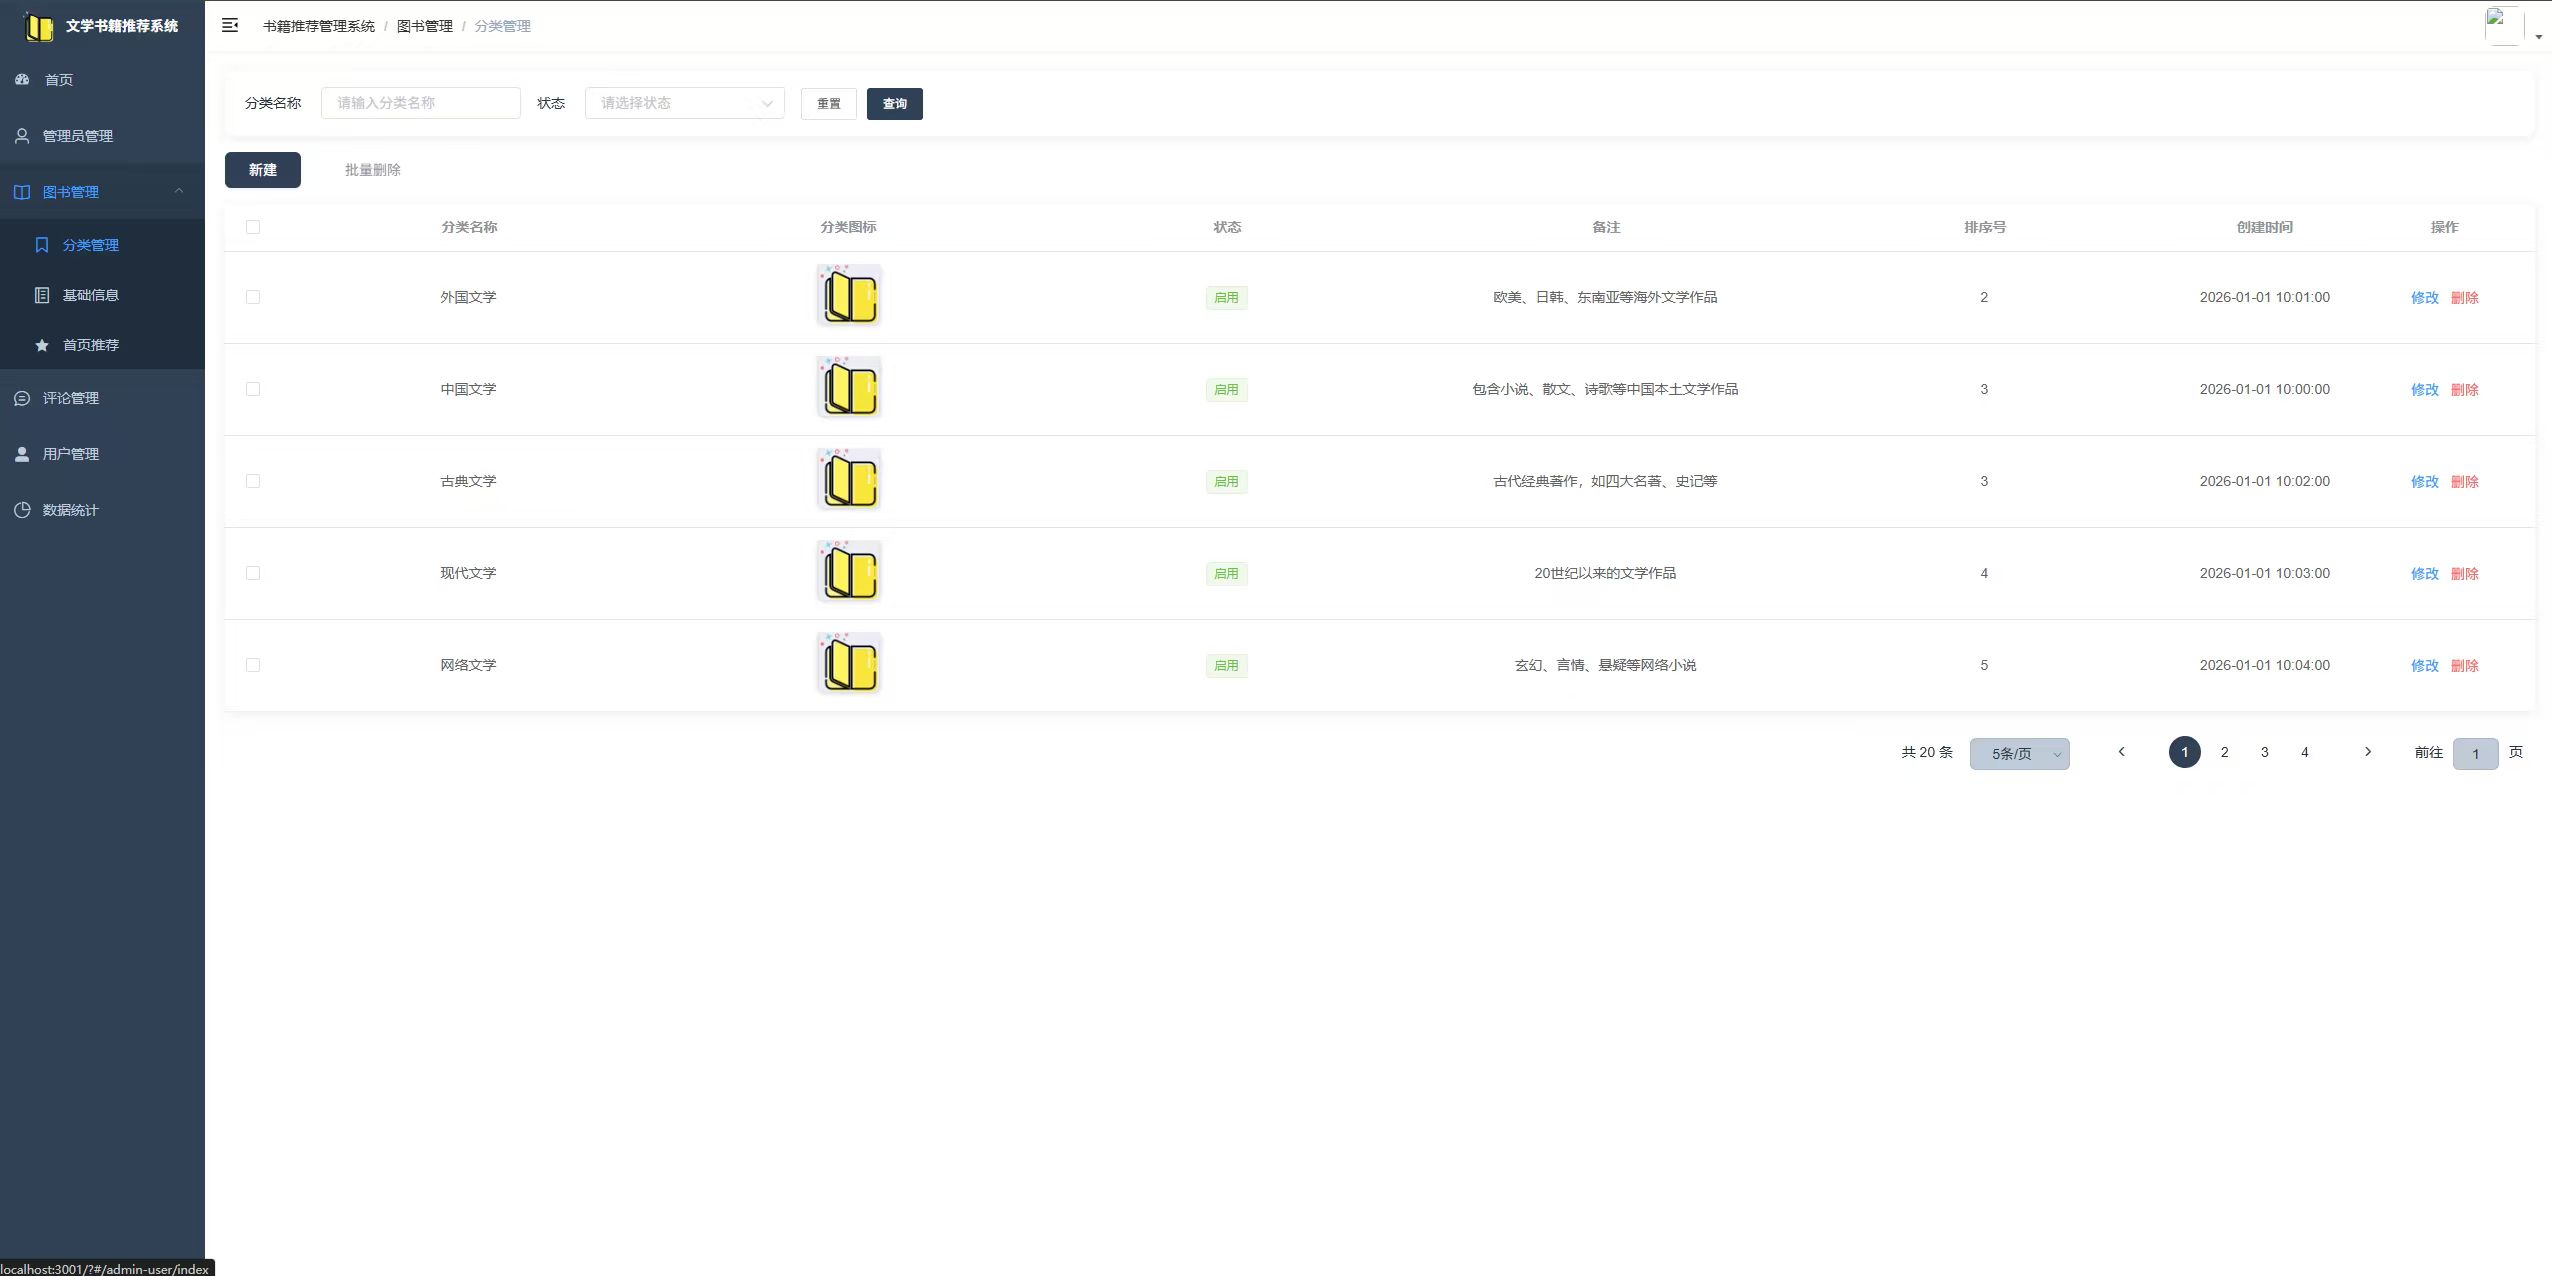Focus the 前往 page number input

(x=2476, y=754)
